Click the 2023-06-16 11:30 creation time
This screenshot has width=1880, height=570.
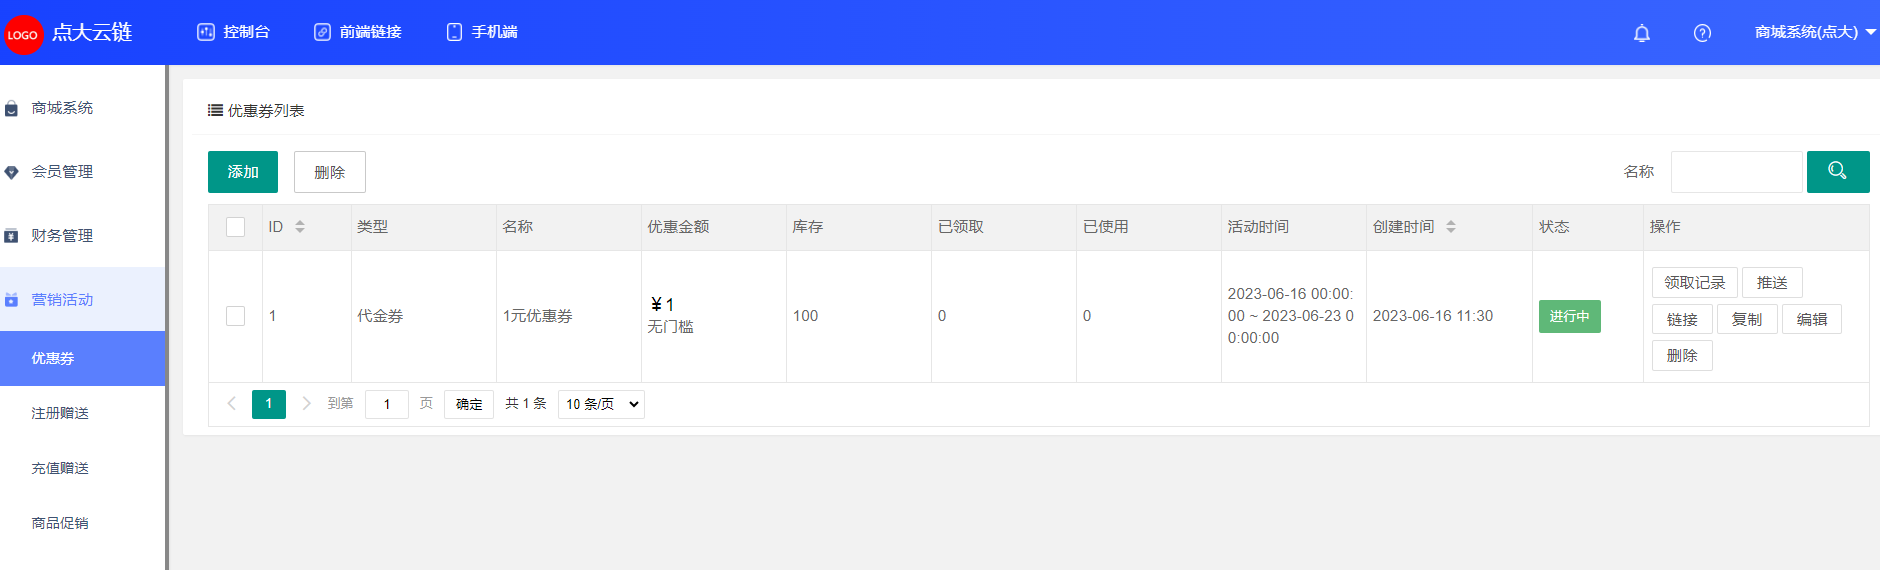click(1433, 316)
